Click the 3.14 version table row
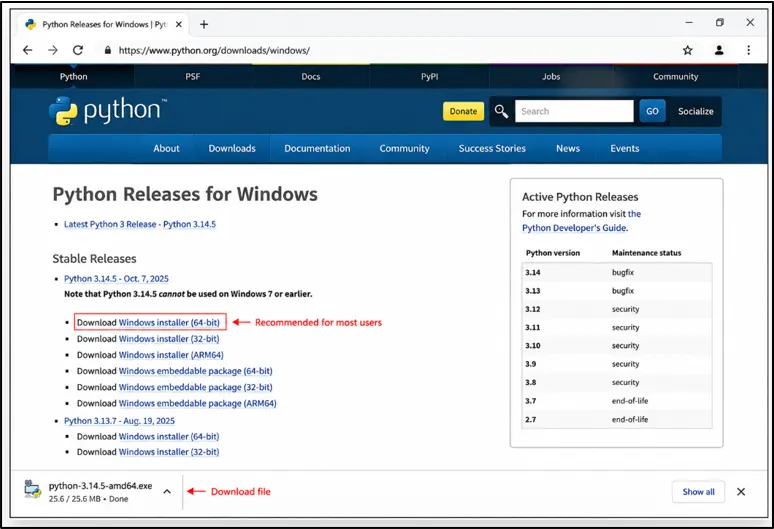Image resolution: width=774 pixels, height=529 pixels. [x=617, y=272]
